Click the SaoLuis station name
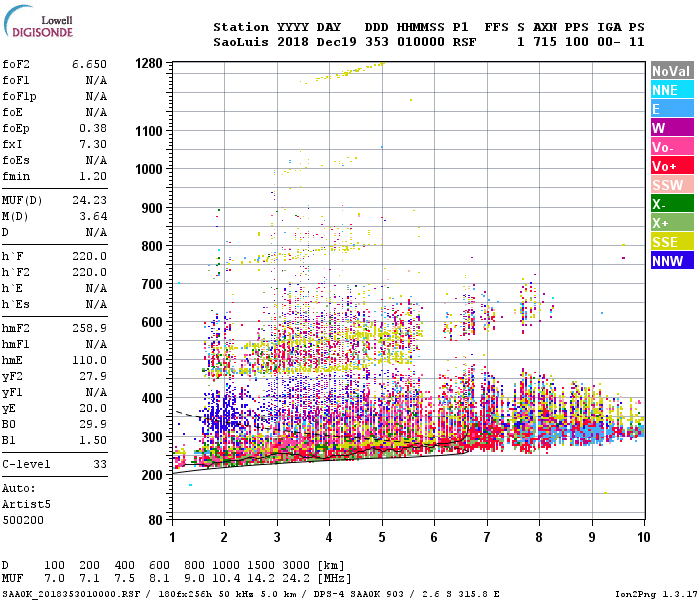 click(x=241, y=42)
